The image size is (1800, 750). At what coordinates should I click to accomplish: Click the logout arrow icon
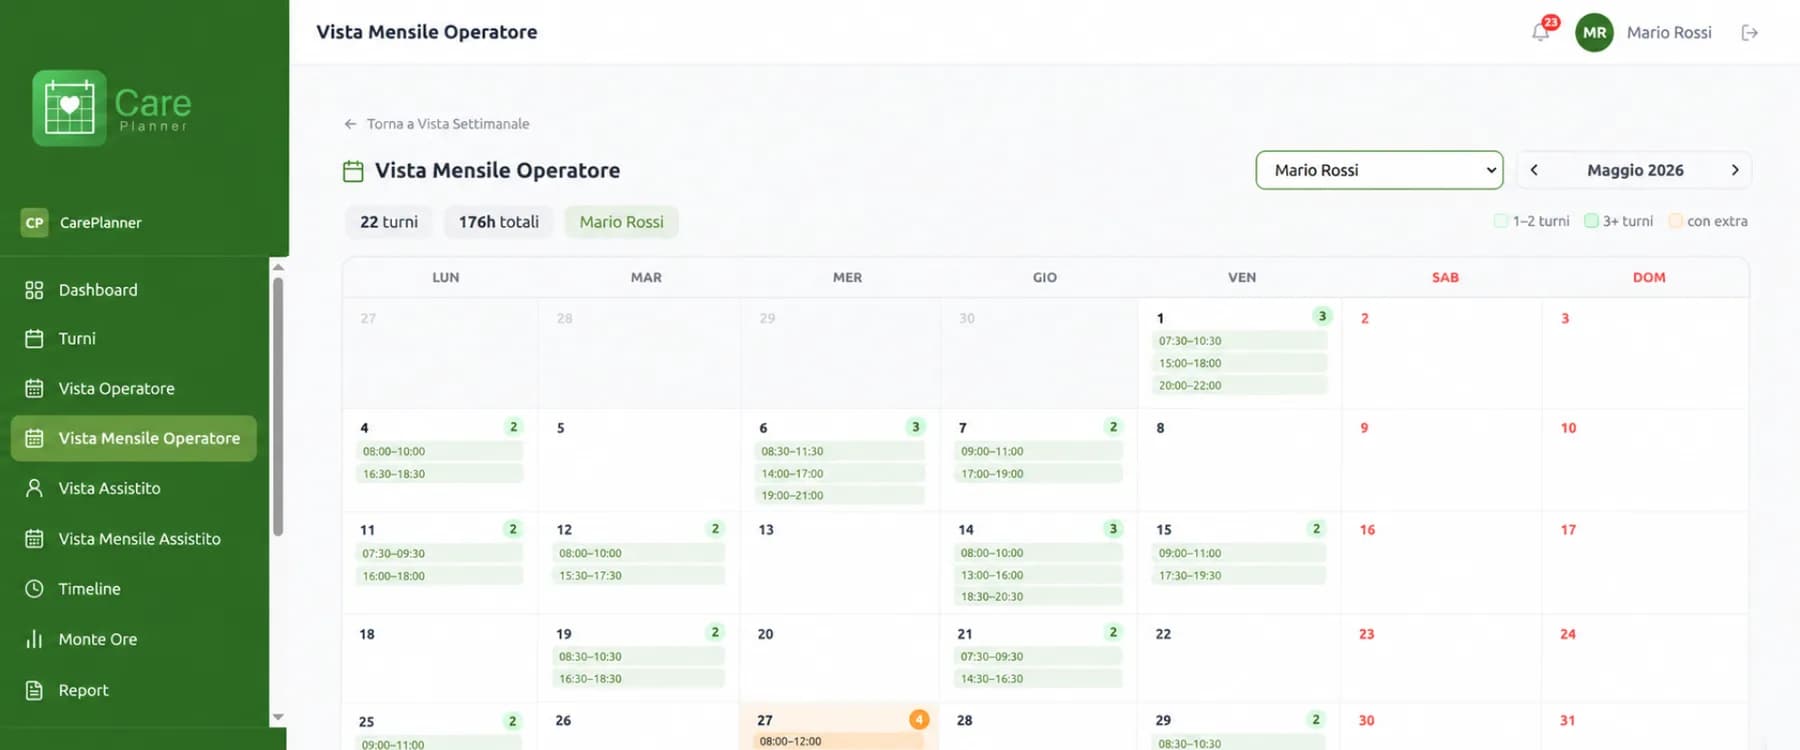click(x=1749, y=32)
